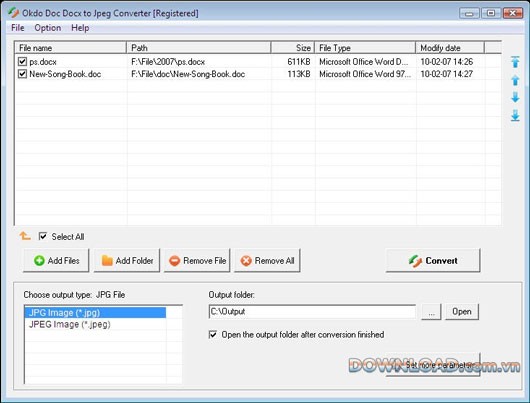Select path F:\File\2007\ps.docx cell
This screenshot has height=403, width=530.
[168, 62]
